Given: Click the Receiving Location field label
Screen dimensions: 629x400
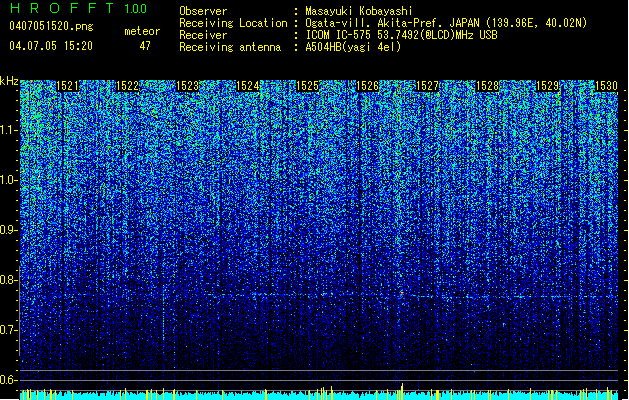Looking at the screenshot, I should [233, 23].
